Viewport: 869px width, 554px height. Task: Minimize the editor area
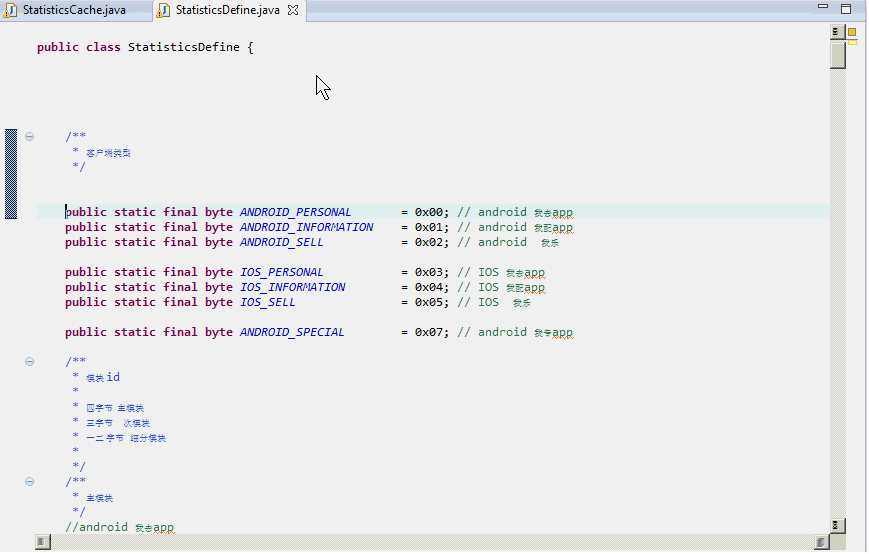pyautogui.click(x=823, y=7)
